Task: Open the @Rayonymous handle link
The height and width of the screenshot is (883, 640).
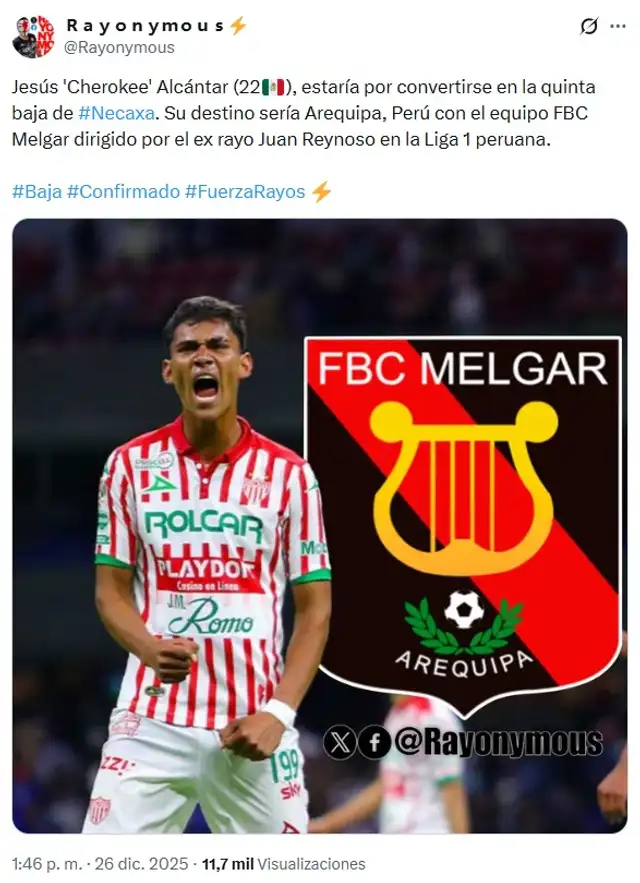Action: click(119, 47)
